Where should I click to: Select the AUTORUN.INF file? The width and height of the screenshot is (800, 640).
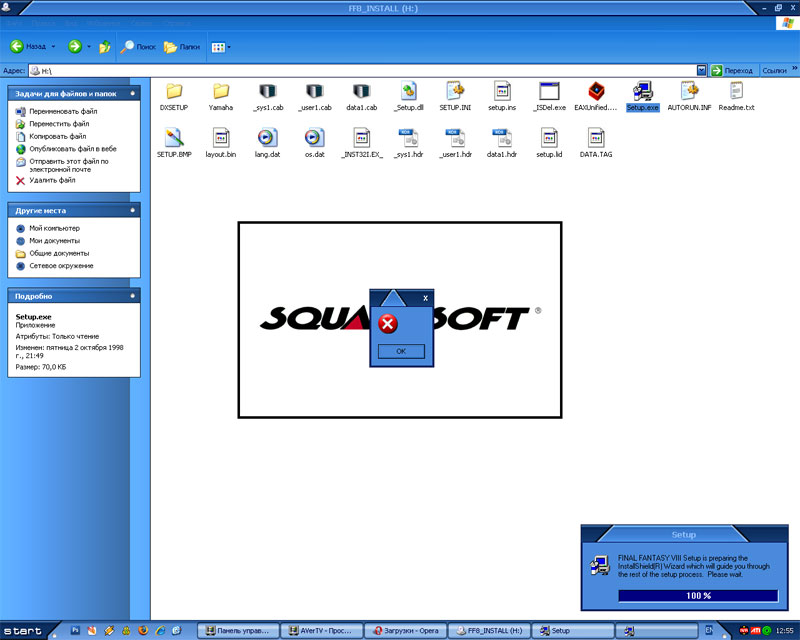click(x=689, y=97)
